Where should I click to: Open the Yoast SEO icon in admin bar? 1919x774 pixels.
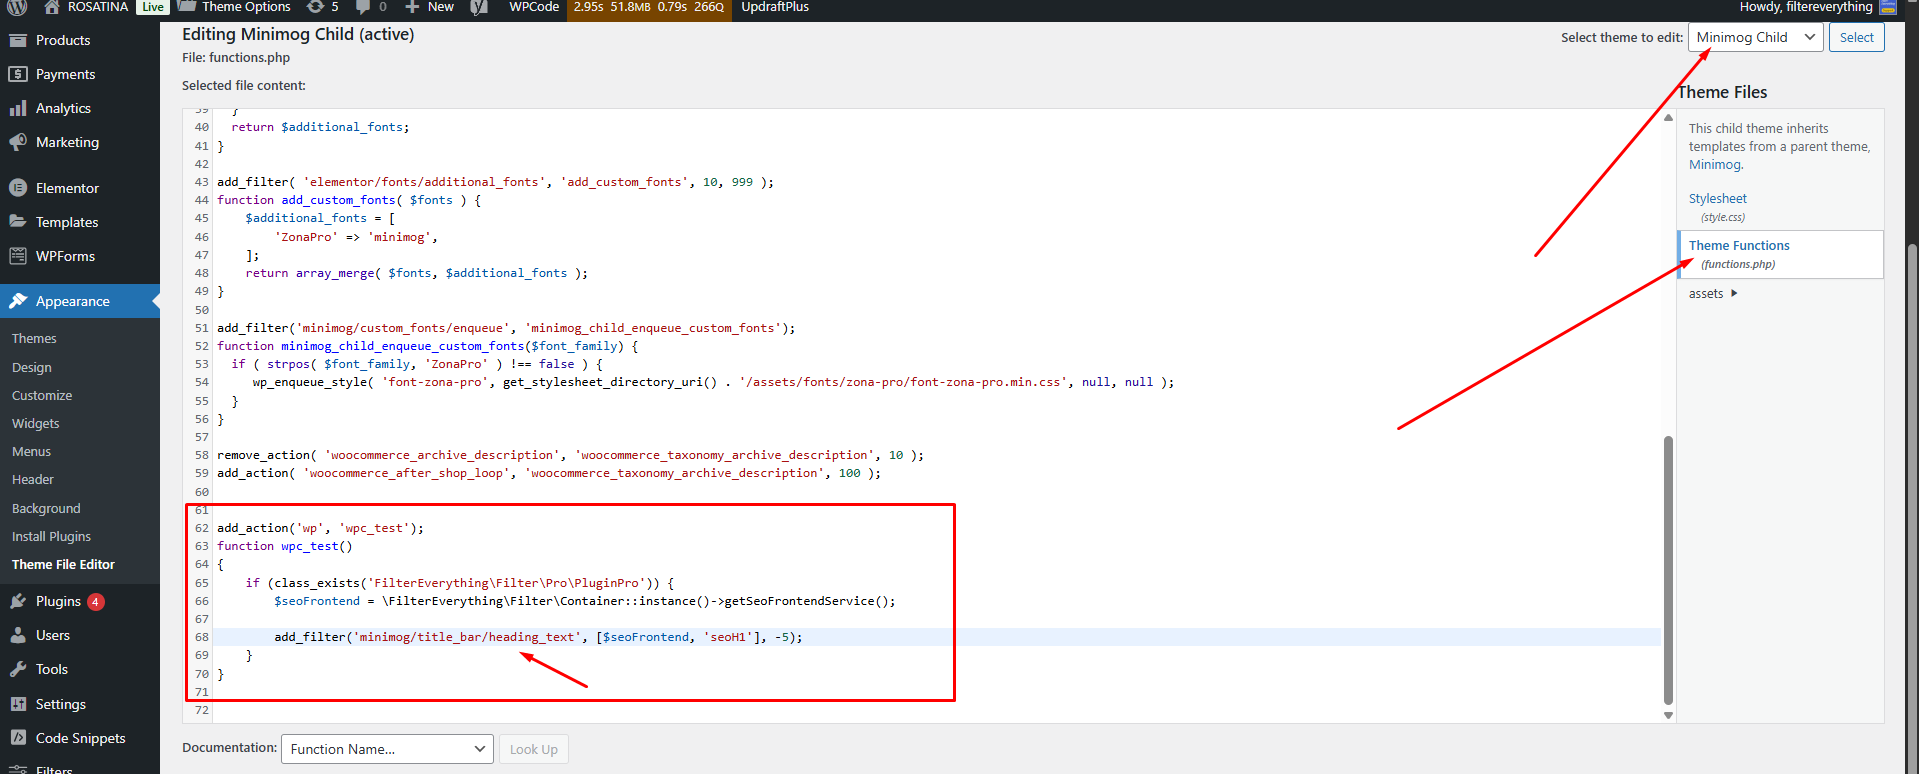[x=479, y=7]
